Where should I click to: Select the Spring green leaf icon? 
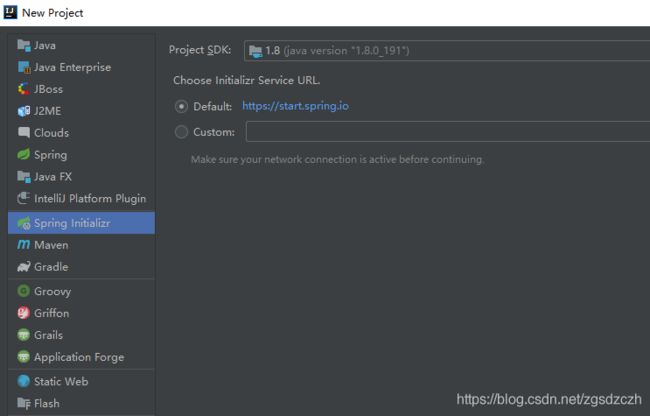(24, 155)
